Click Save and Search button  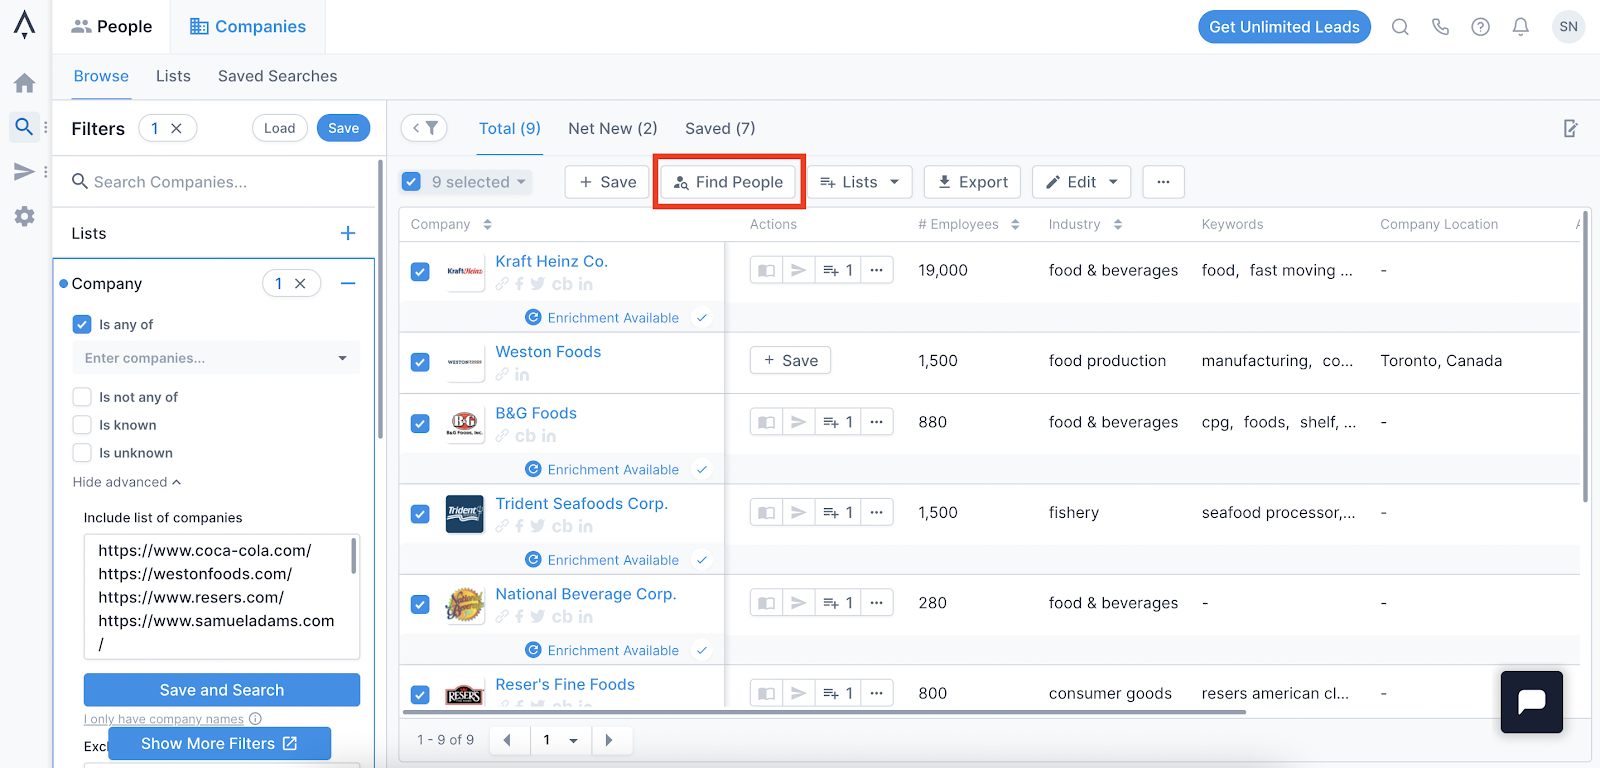(222, 690)
